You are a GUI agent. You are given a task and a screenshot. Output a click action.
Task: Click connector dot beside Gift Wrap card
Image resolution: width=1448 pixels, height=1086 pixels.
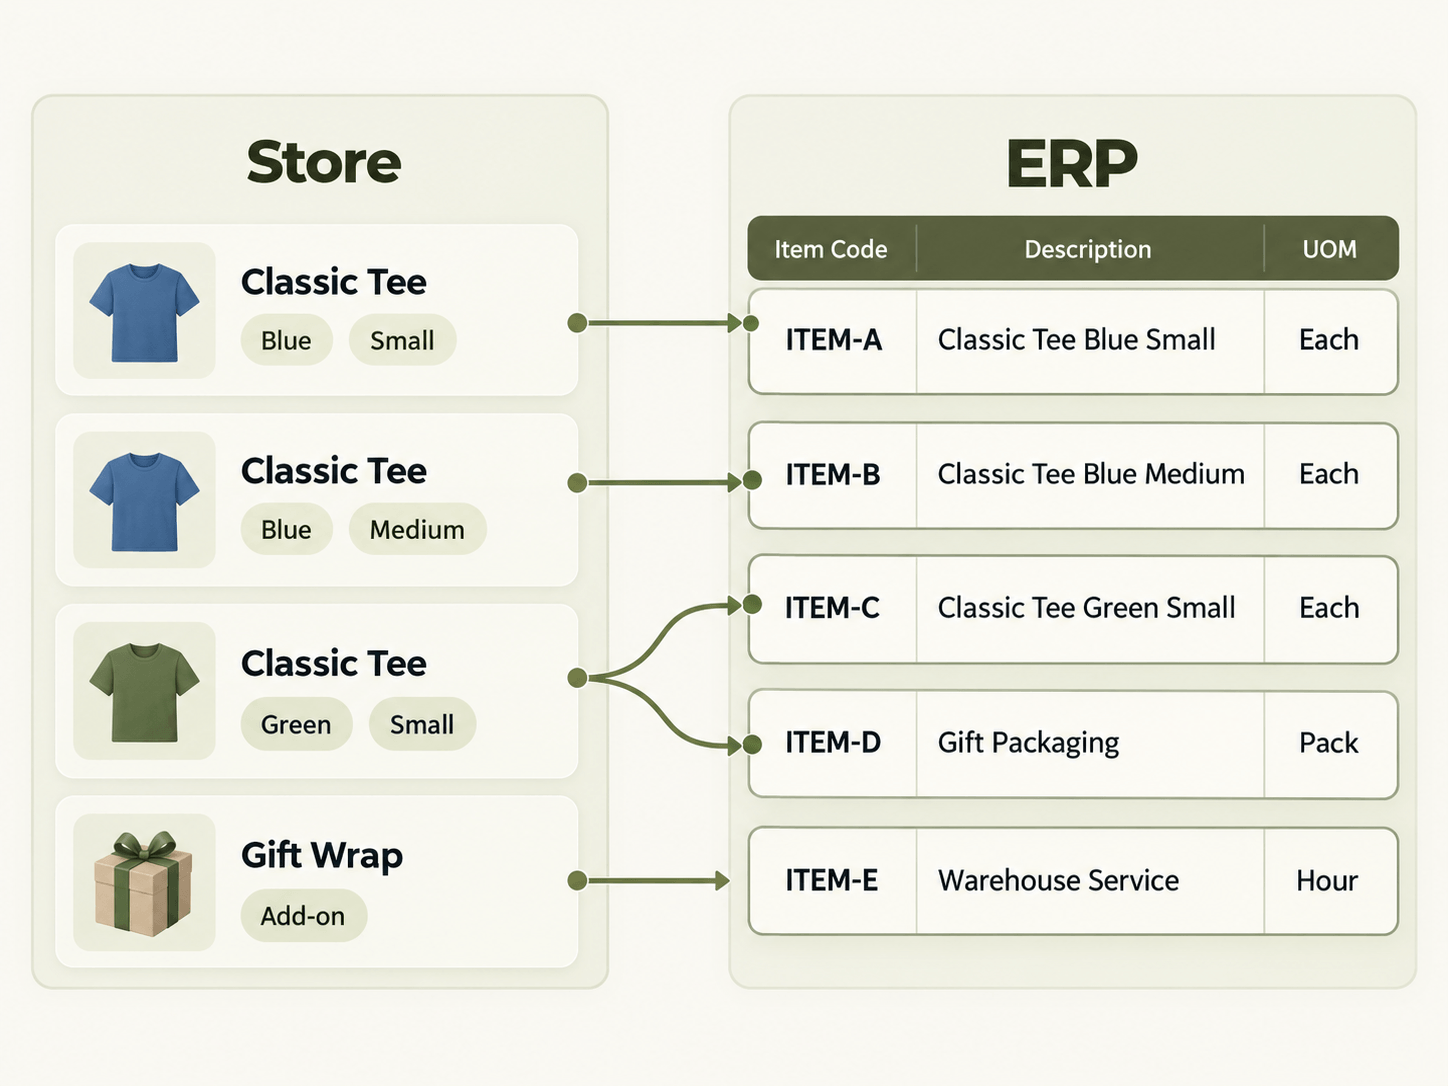(x=577, y=880)
